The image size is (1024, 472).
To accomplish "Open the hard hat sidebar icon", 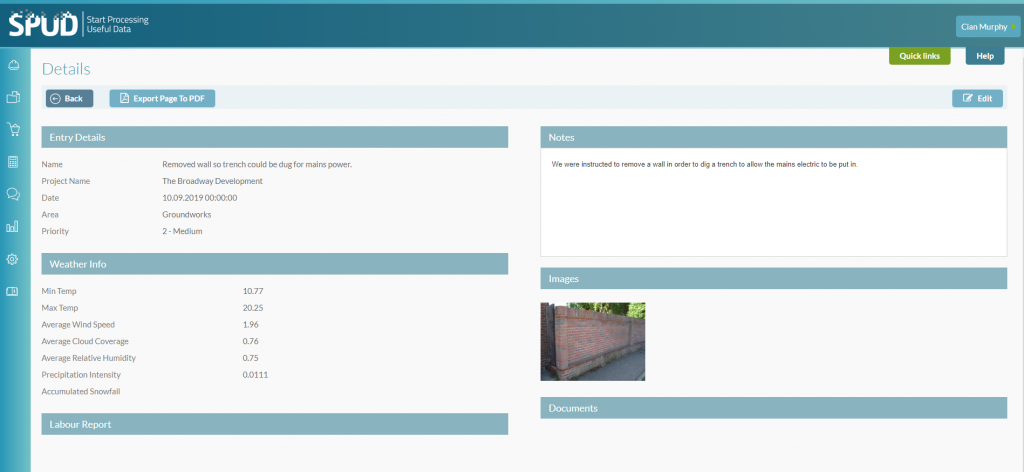I will point(12,65).
